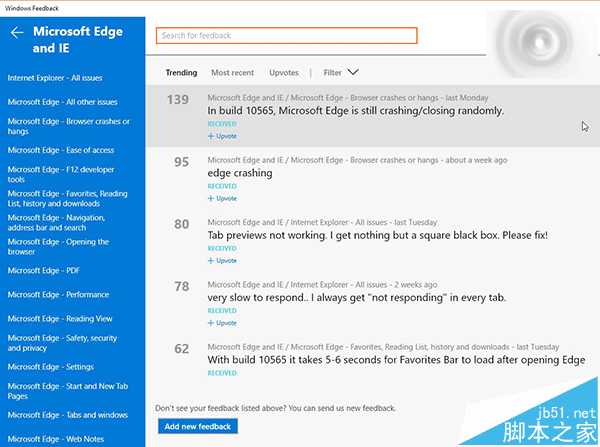Screen dimensions: 600x447
Task: Switch to the Trending tab
Action: click(181, 73)
